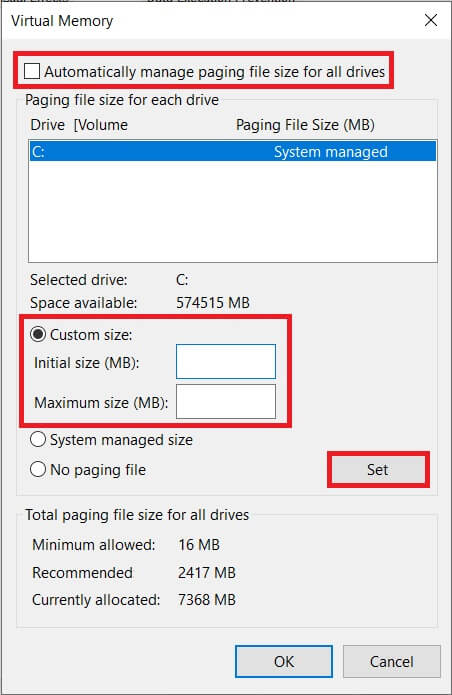This screenshot has width=452, height=695.
Task: Click the 'Drive [Volume' column header
Action: (x=79, y=125)
